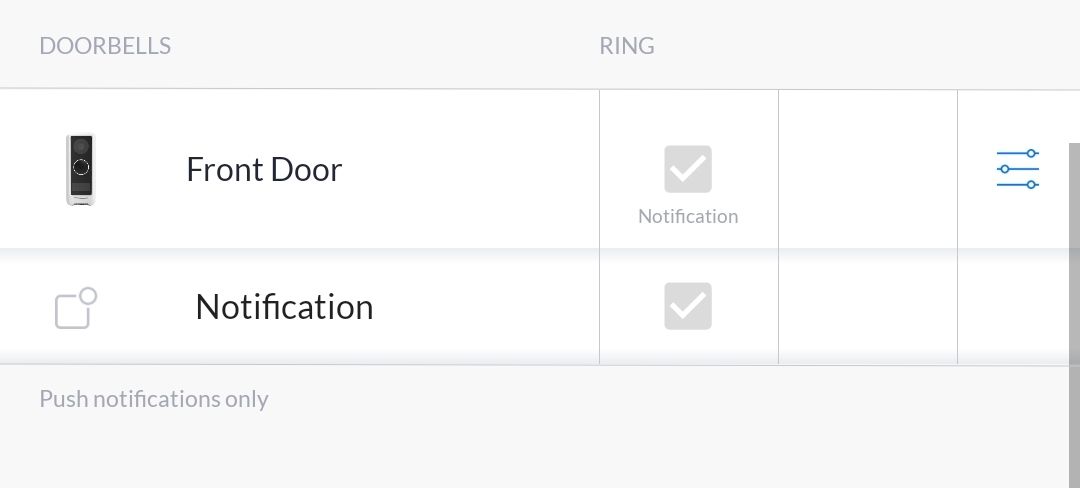Image resolution: width=1080 pixels, height=488 pixels.
Task: Click the last empty cell in Notification row
Action: (x=1010, y=306)
